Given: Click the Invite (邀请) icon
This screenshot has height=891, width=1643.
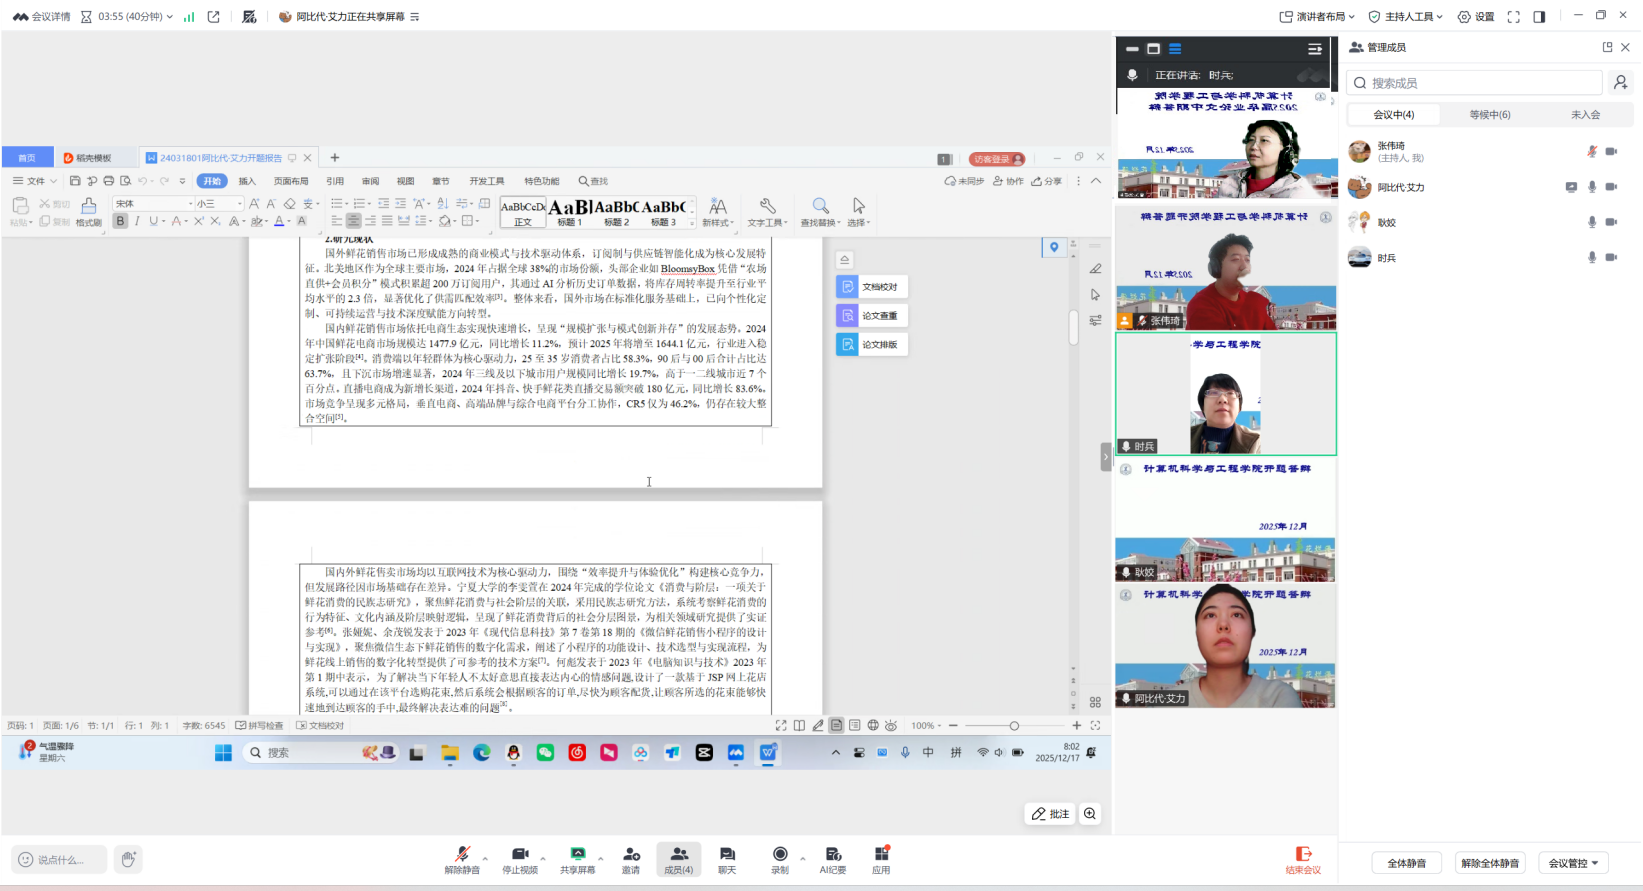Looking at the screenshot, I should click(631, 859).
